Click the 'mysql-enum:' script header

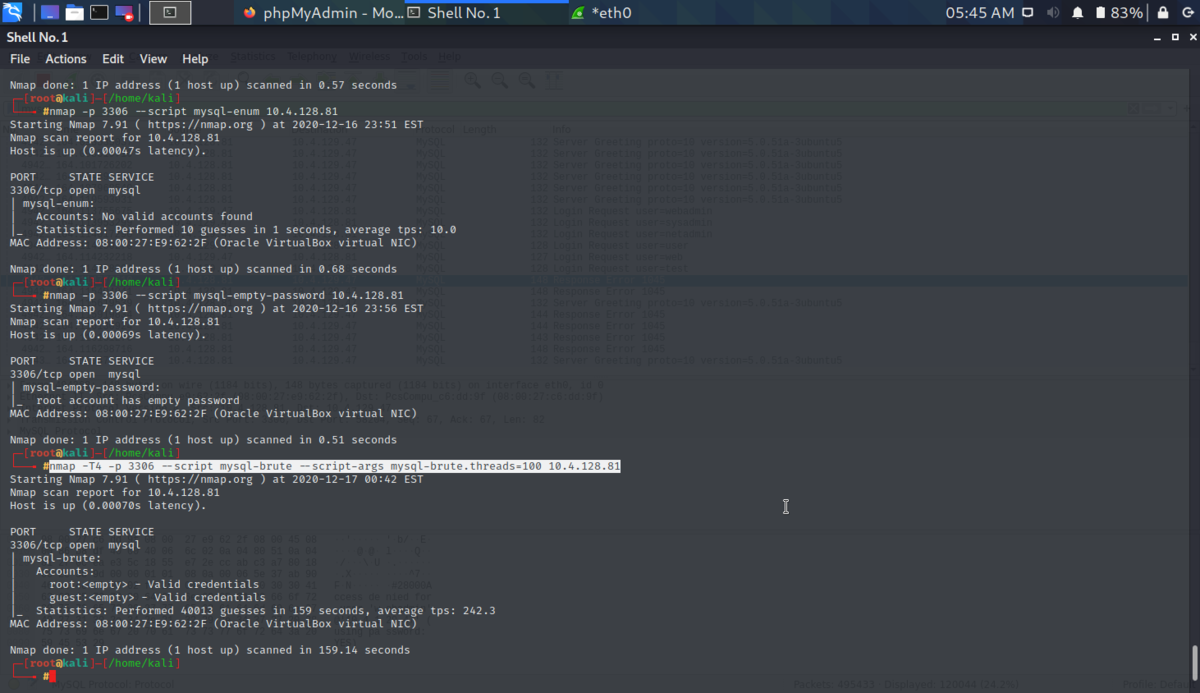click(59, 203)
